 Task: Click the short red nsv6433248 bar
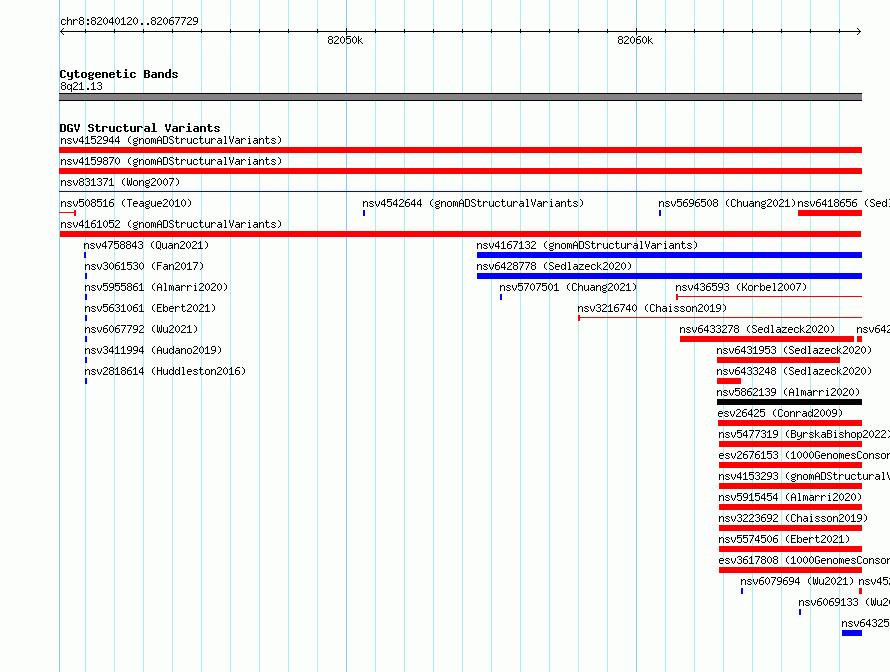729,381
